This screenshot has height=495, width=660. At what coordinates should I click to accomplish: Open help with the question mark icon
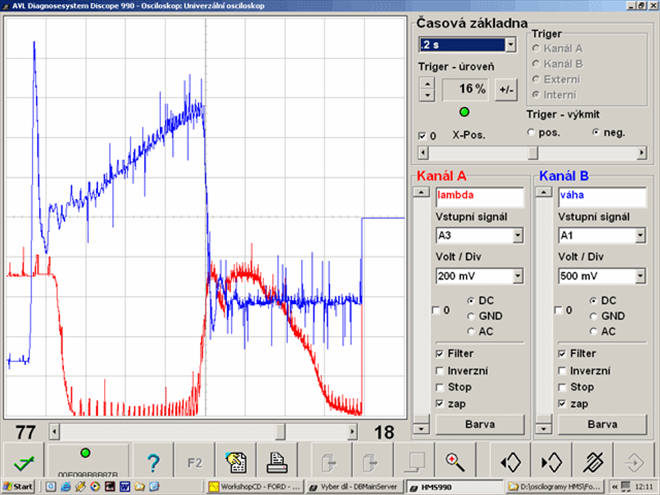point(153,461)
